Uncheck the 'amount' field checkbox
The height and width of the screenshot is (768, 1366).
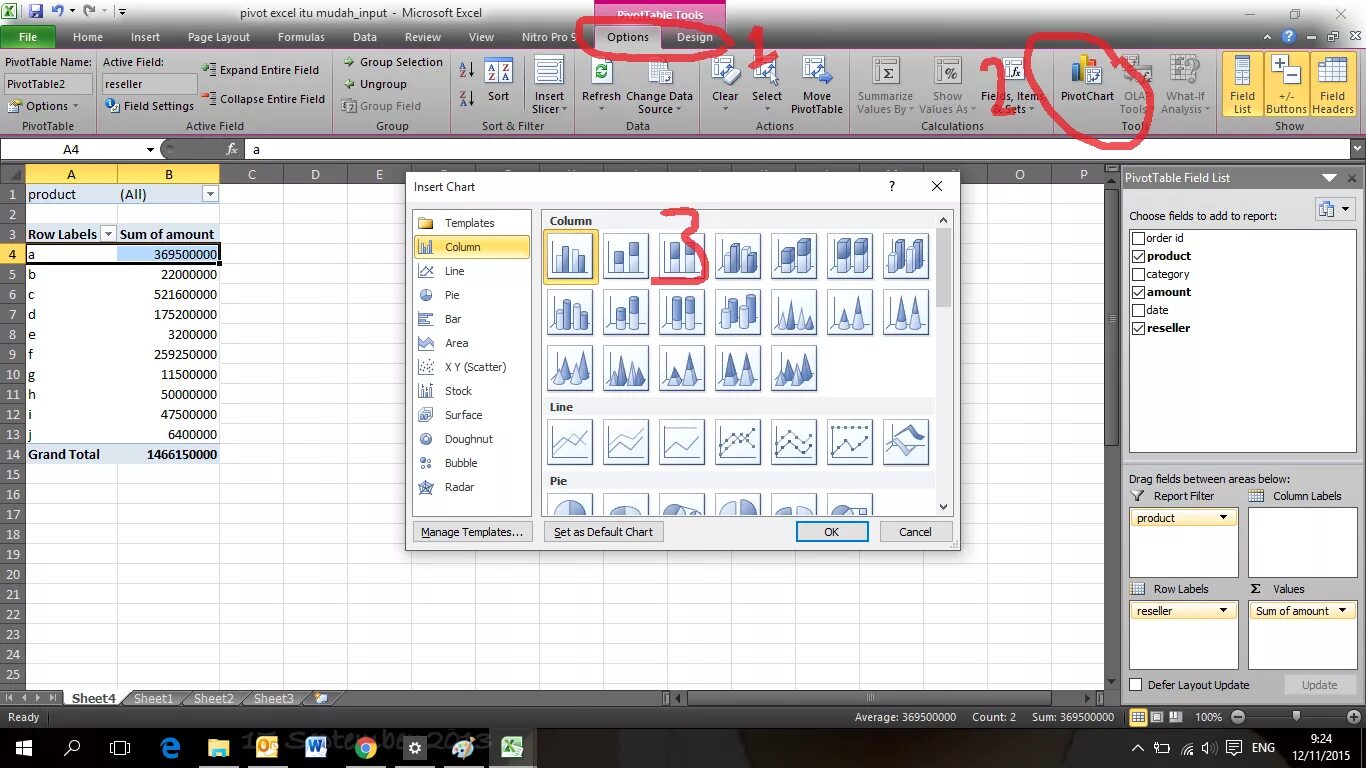click(x=1138, y=292)
